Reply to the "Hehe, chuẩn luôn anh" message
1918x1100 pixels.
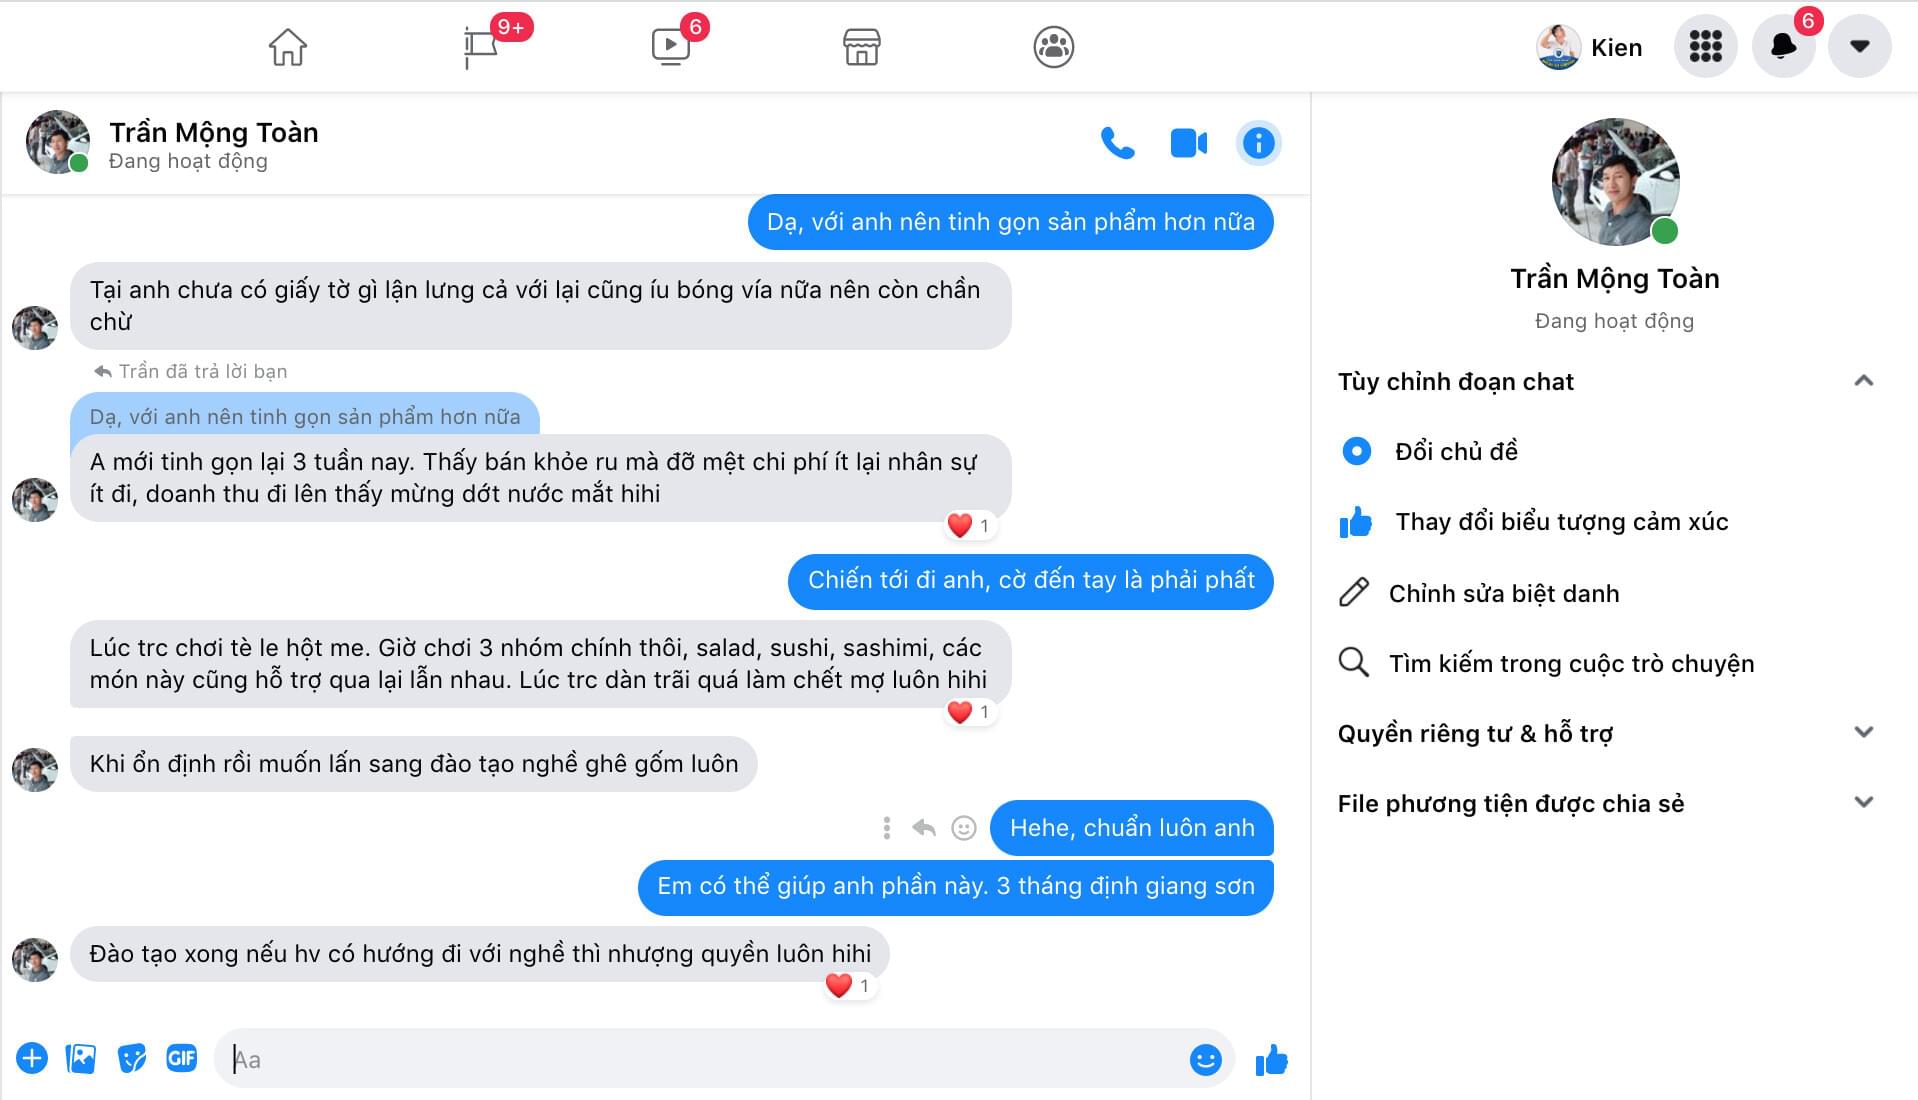click(924, 828)
